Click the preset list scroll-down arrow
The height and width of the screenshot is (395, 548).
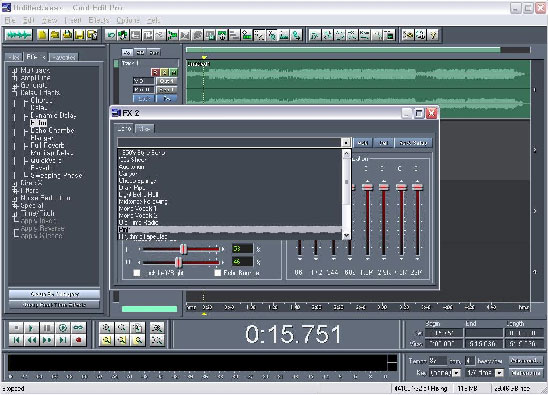346,235
